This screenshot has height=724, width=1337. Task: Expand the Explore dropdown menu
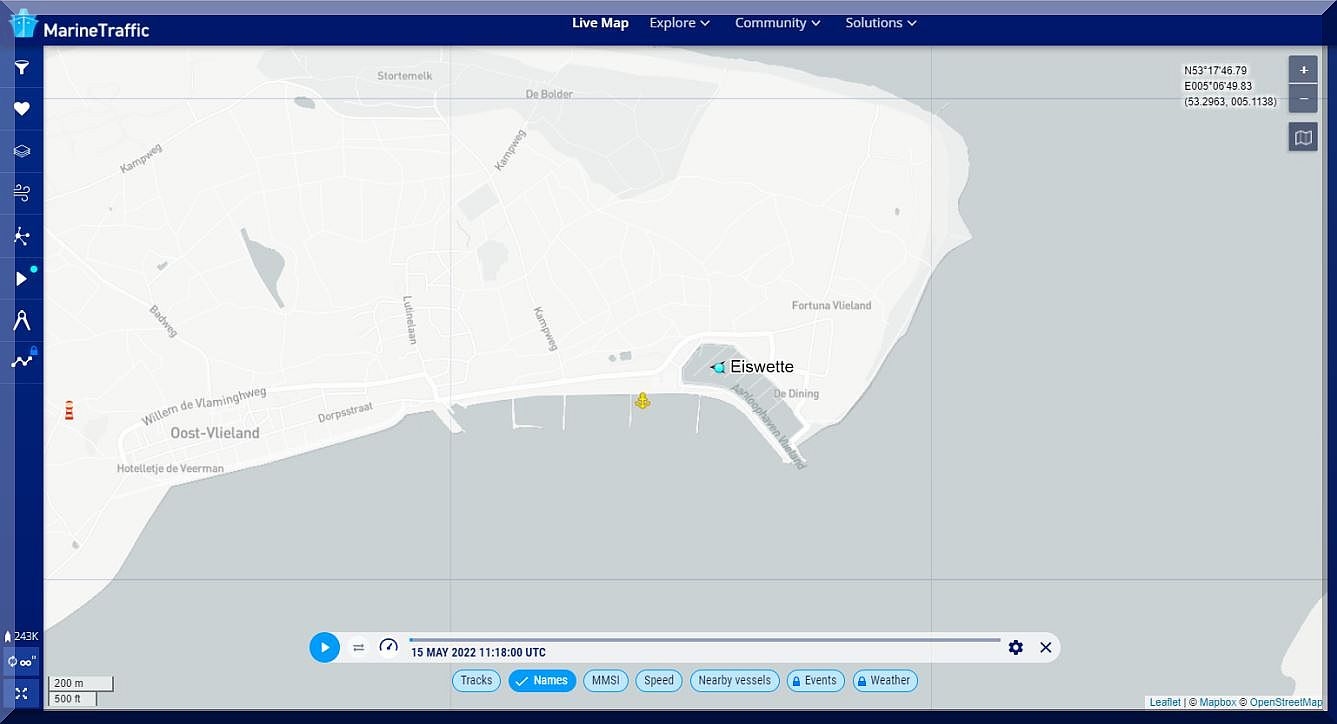pos(679,23)
